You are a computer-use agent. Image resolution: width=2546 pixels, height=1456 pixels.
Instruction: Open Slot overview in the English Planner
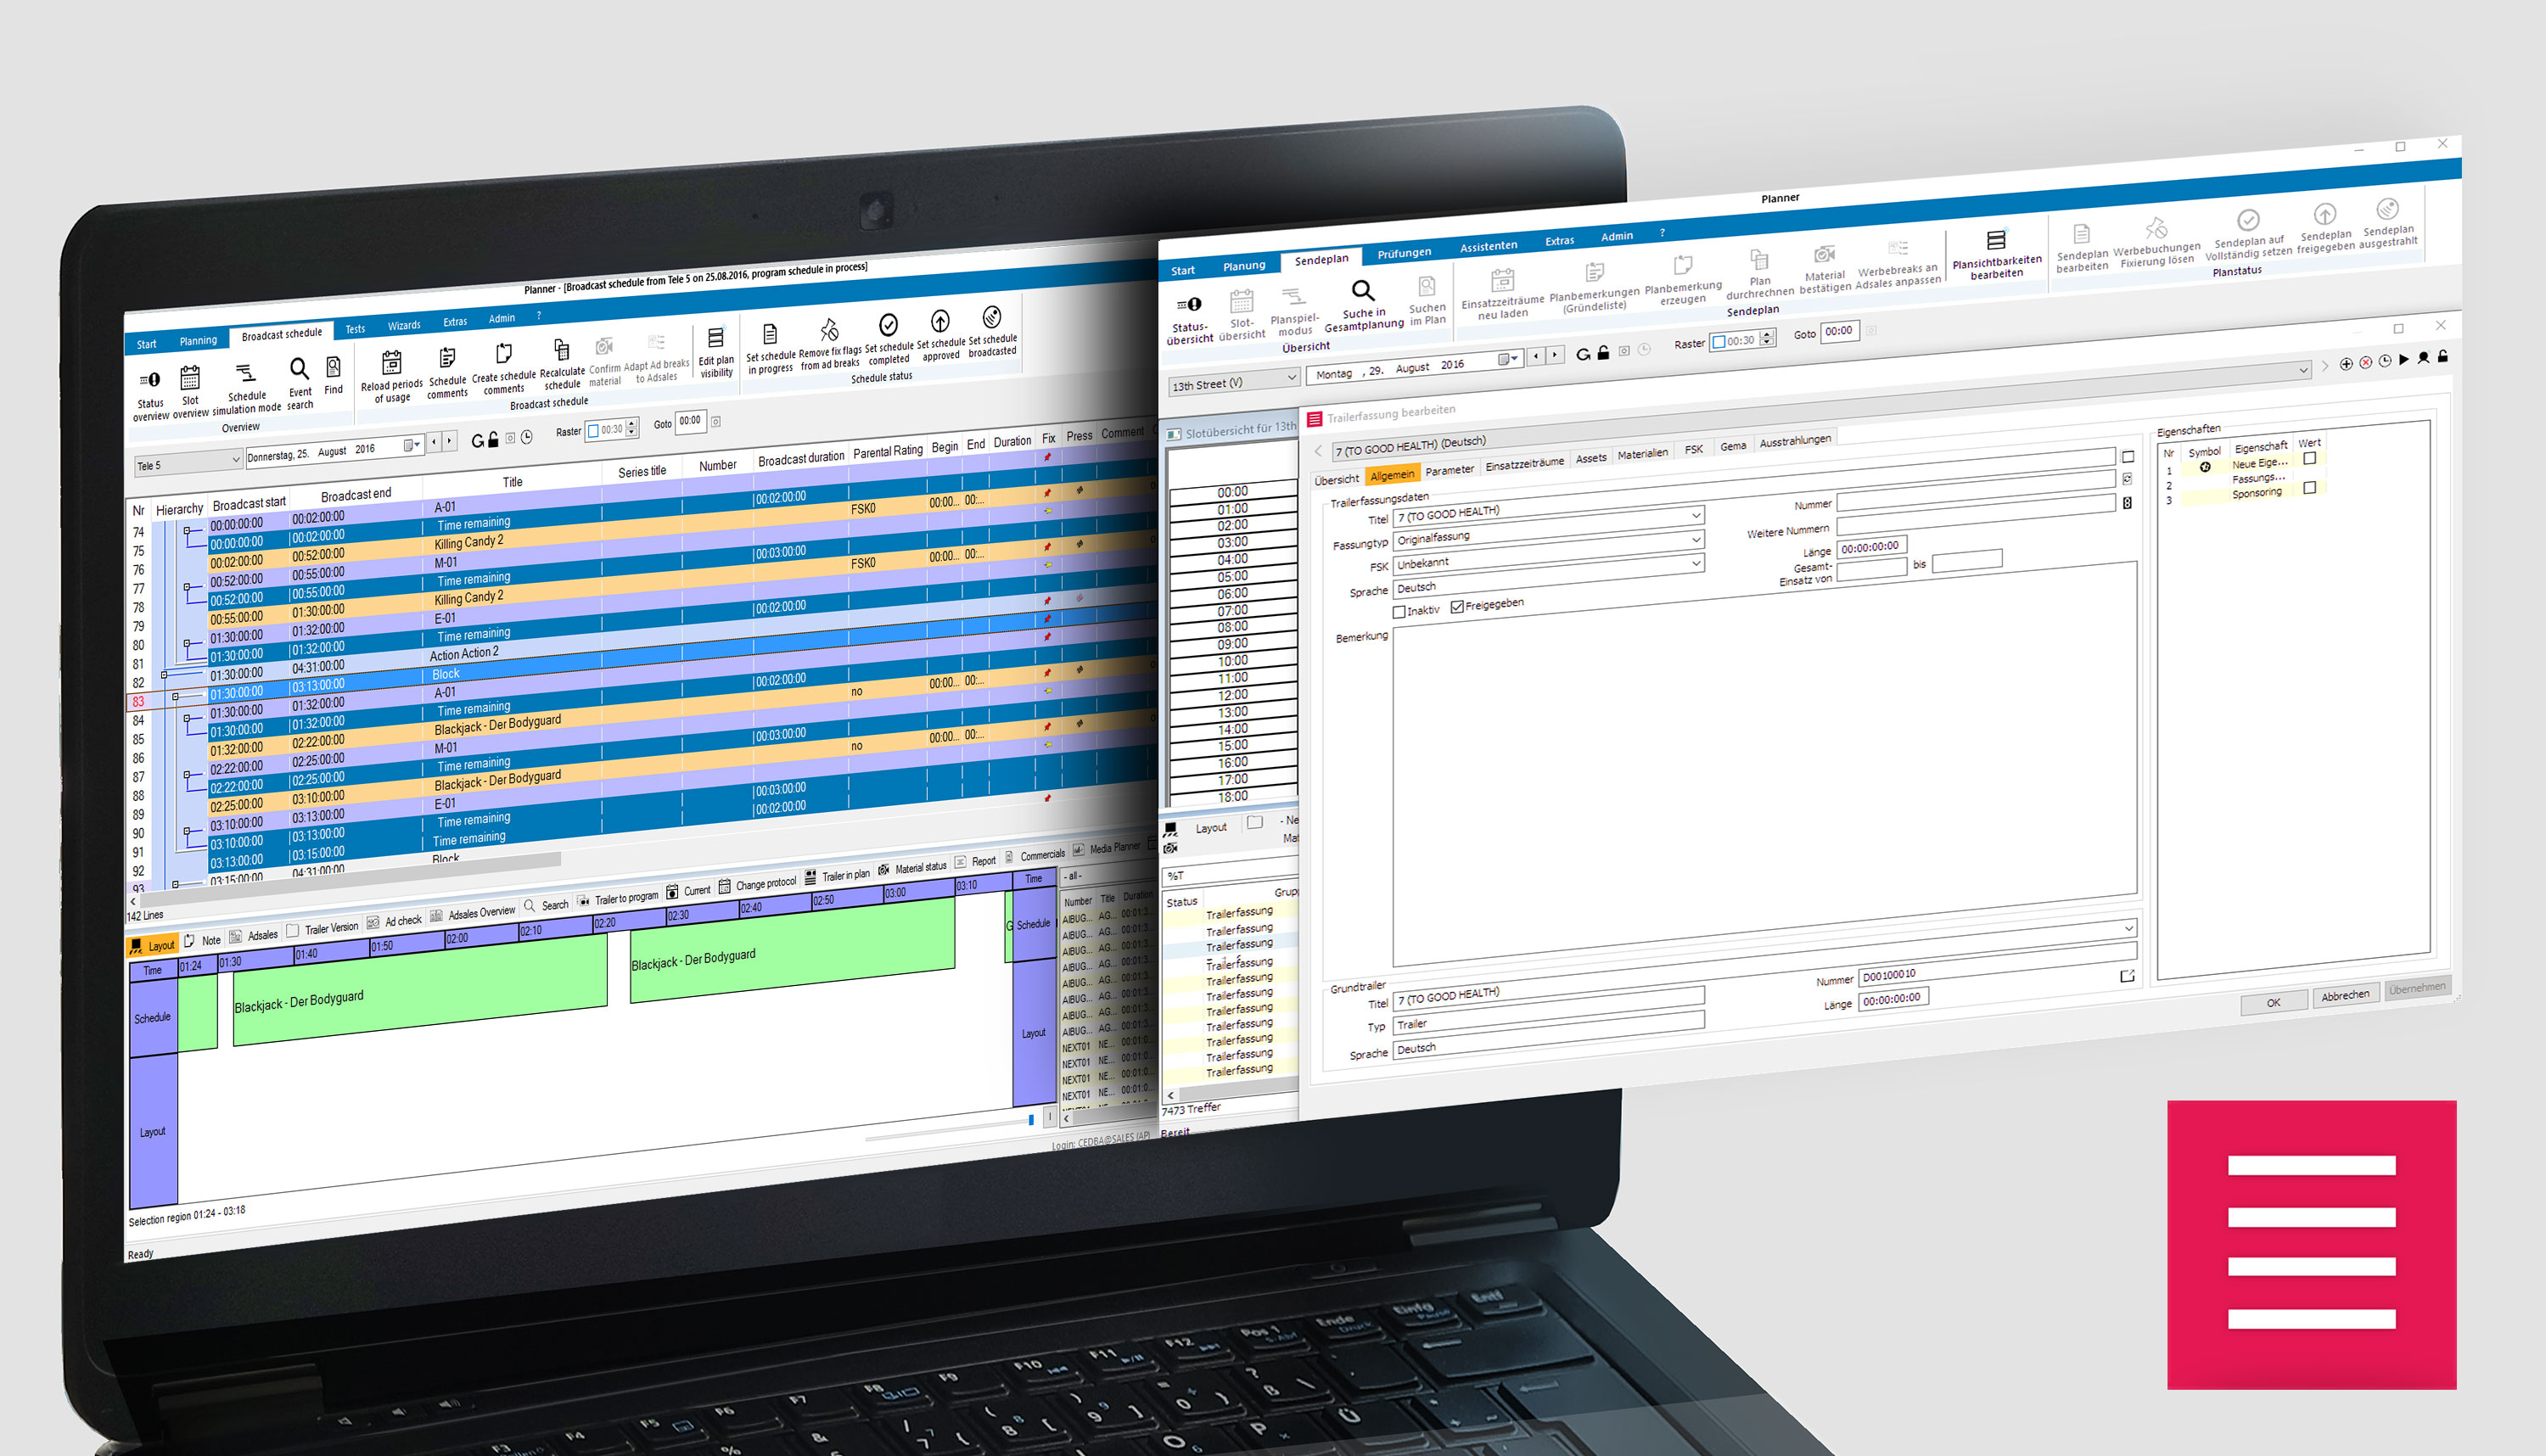[190, 392]
